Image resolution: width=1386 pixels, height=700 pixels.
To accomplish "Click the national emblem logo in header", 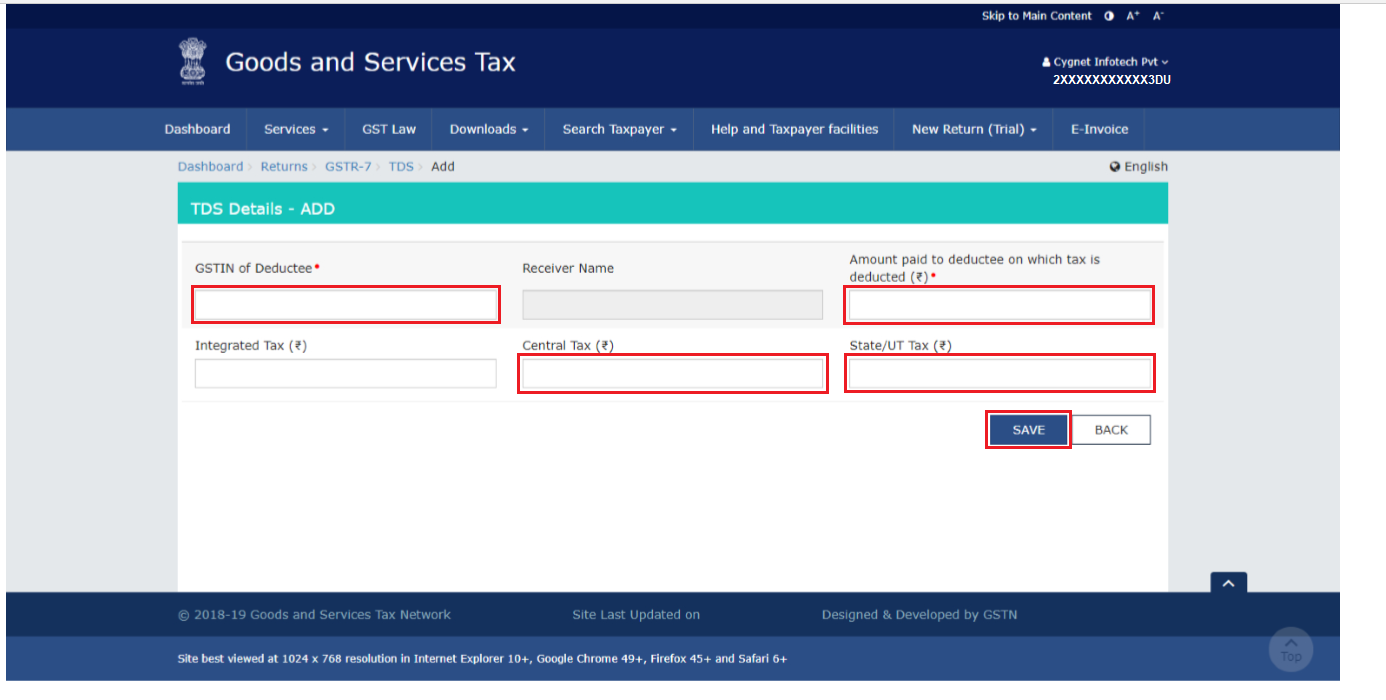I will click(x=192, y=62).
